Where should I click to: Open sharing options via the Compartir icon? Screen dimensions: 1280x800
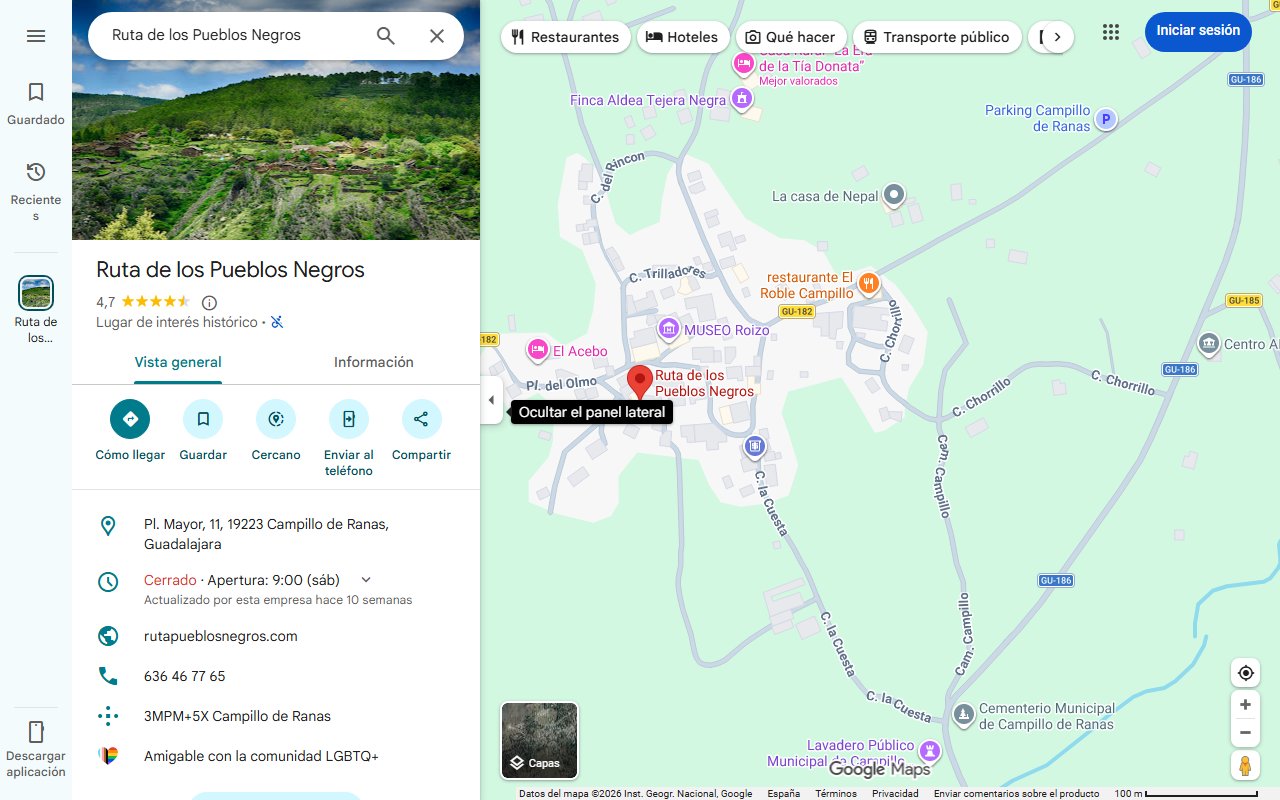tap(421, 419)
